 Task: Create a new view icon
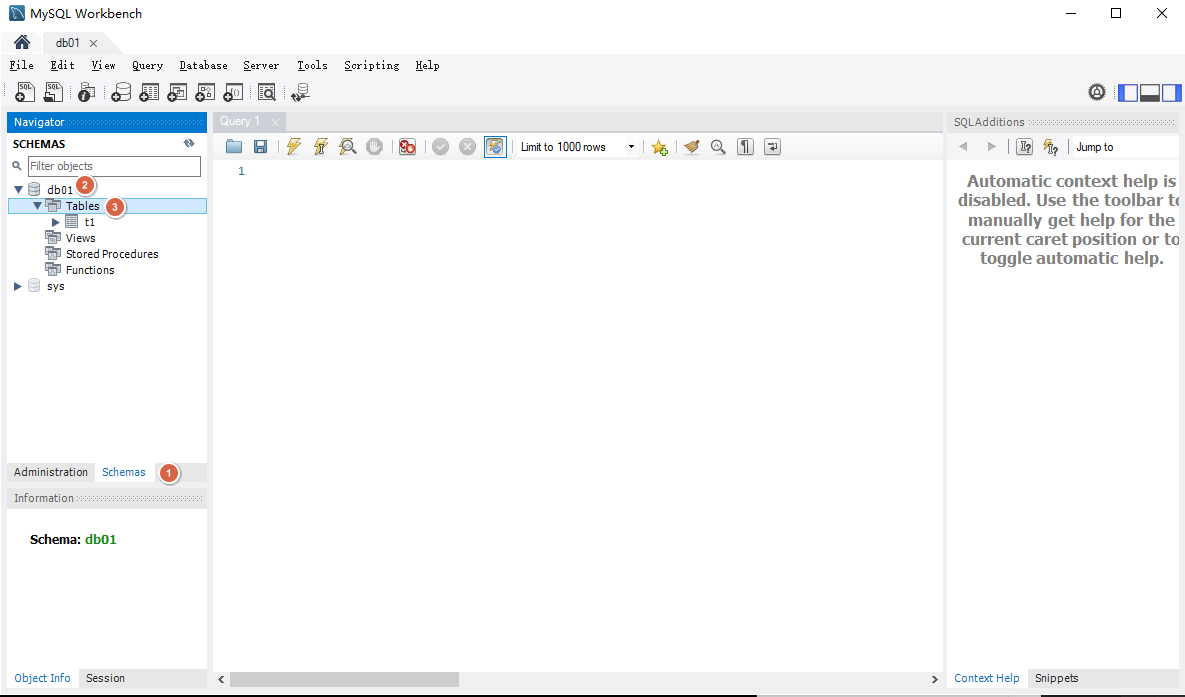click(x=177, y=92)
